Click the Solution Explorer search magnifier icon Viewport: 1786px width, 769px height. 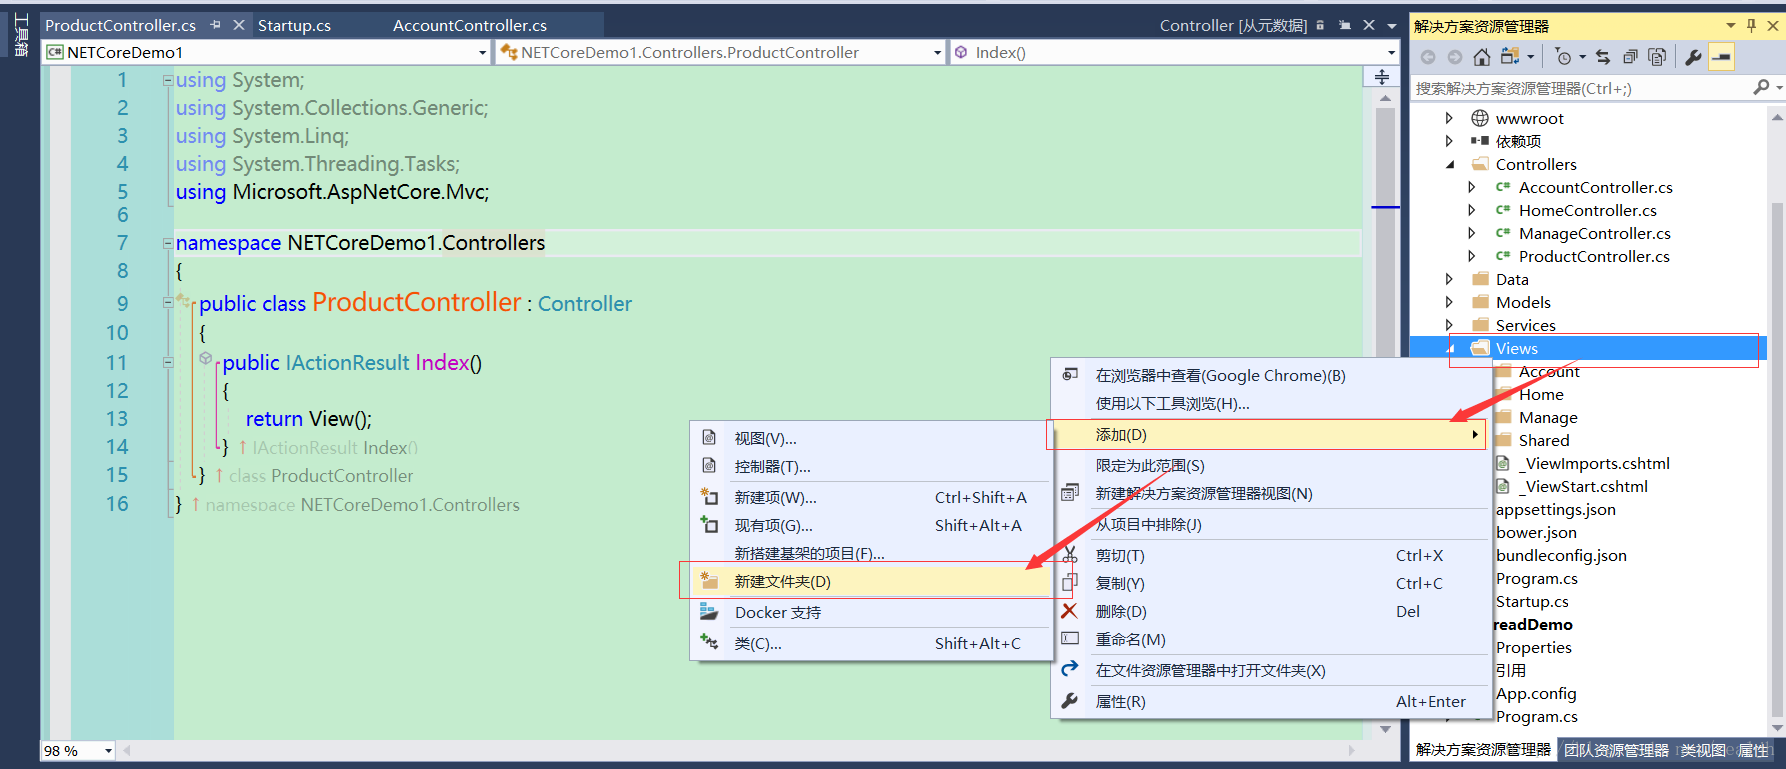point(1761,88)
